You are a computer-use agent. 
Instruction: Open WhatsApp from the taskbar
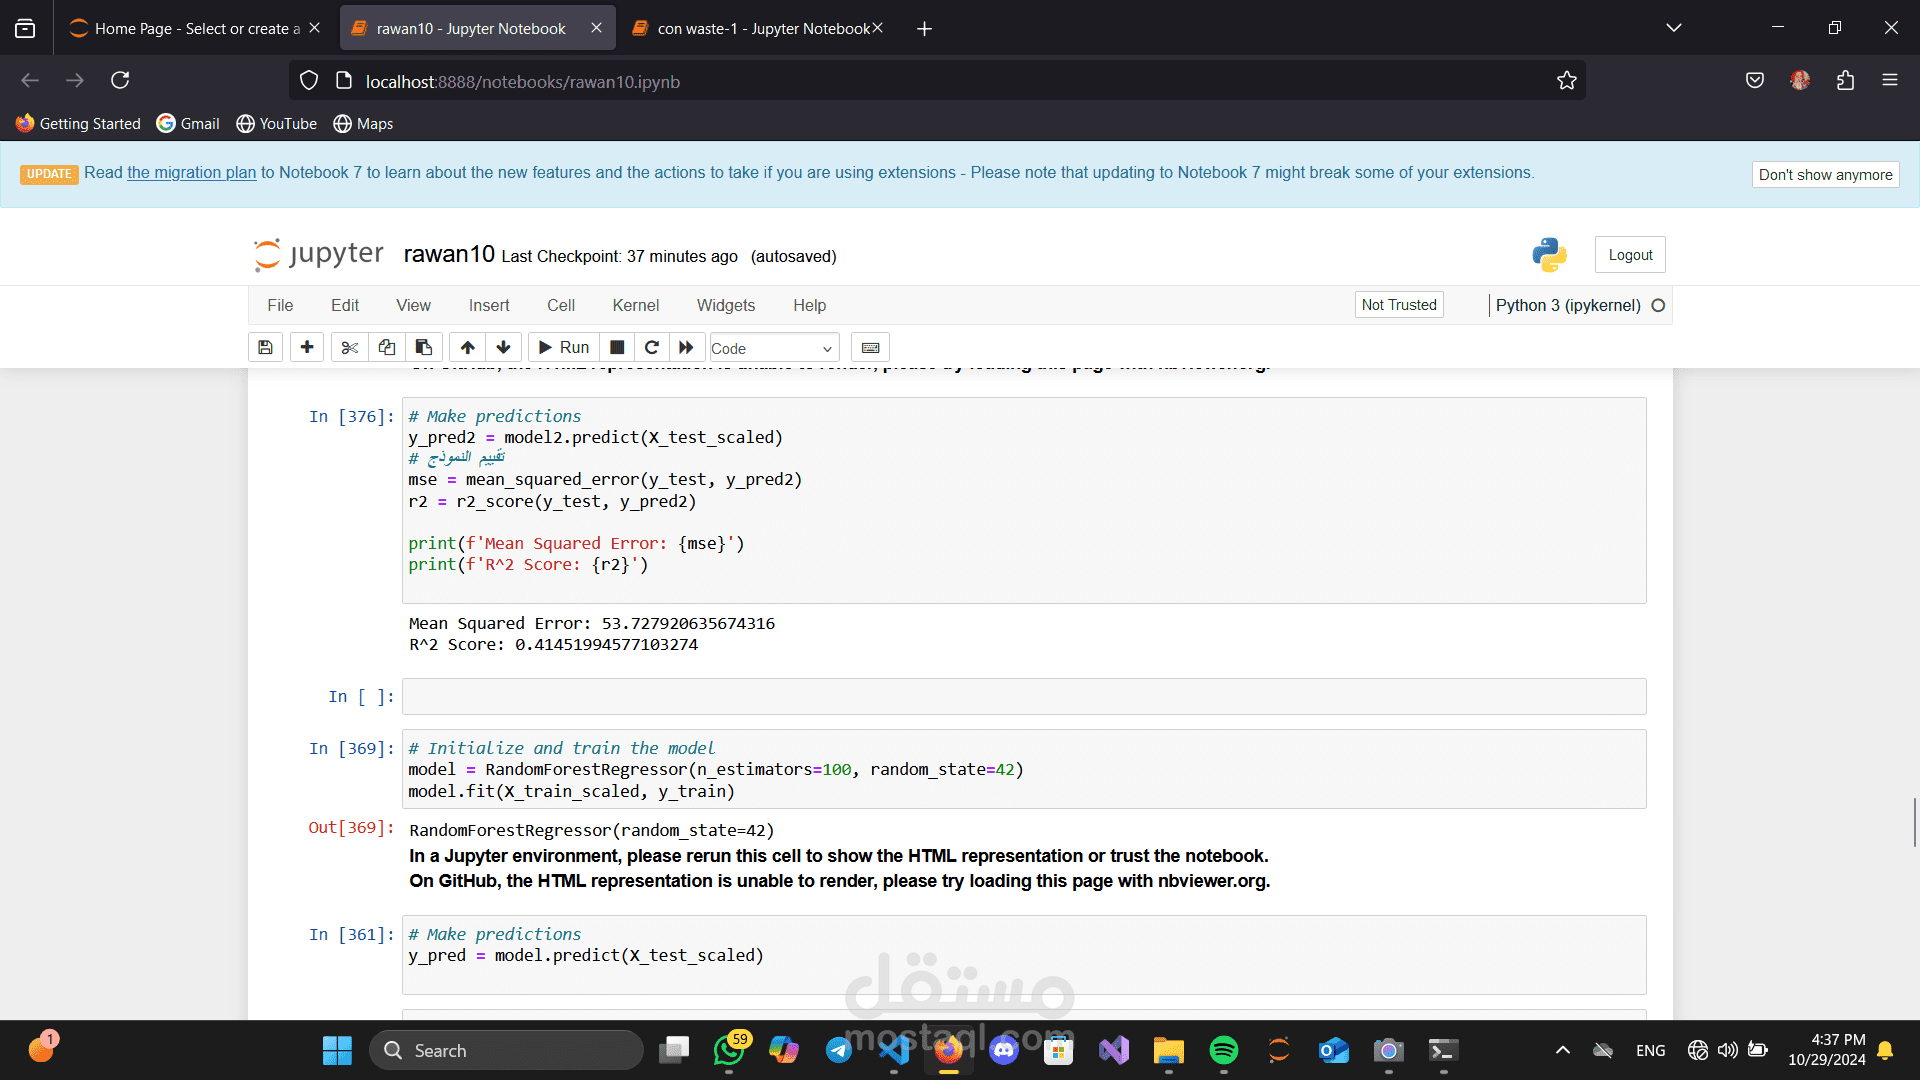(x=731, y=1050)
